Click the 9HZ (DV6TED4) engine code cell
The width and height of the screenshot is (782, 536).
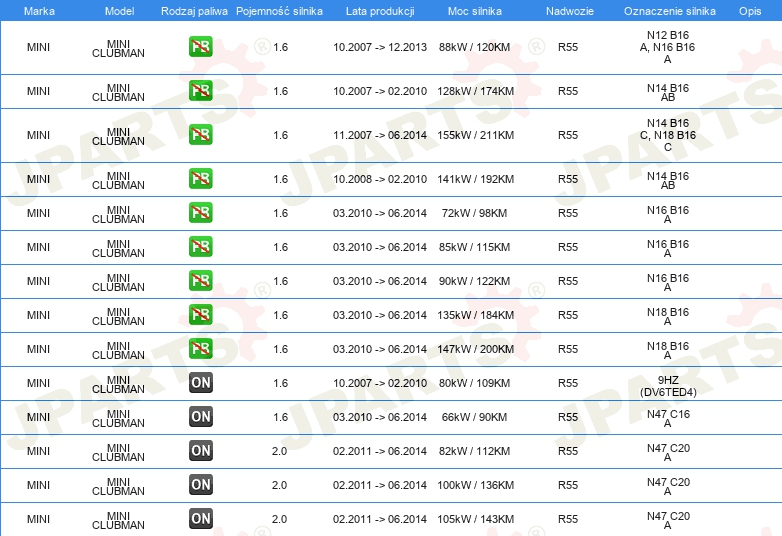point(668,386)
